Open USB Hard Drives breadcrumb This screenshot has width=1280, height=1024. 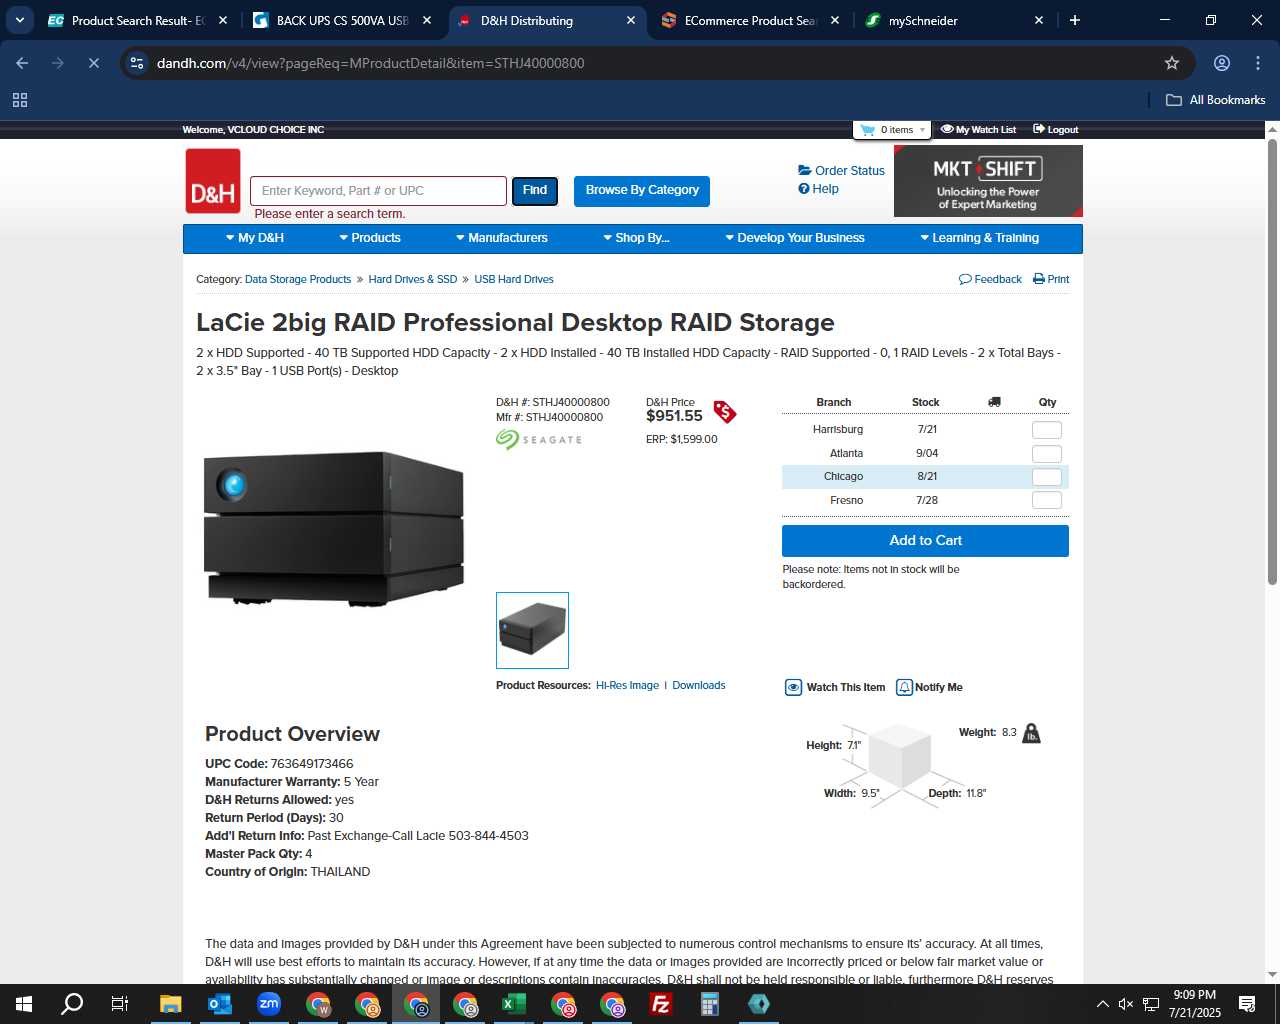coord(514,279)
